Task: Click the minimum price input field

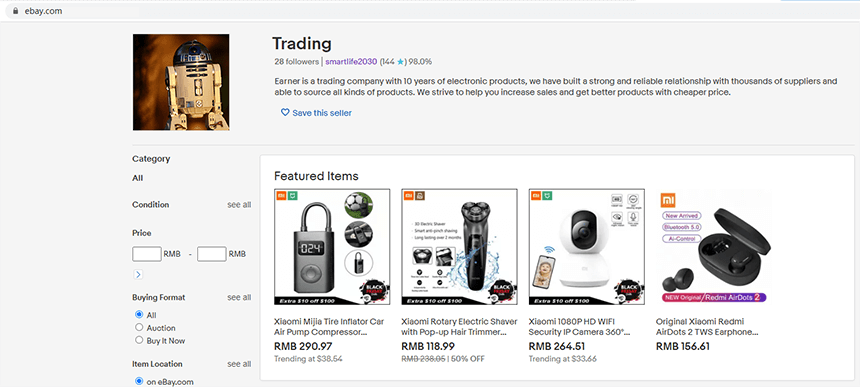Action: pos(147,254)
